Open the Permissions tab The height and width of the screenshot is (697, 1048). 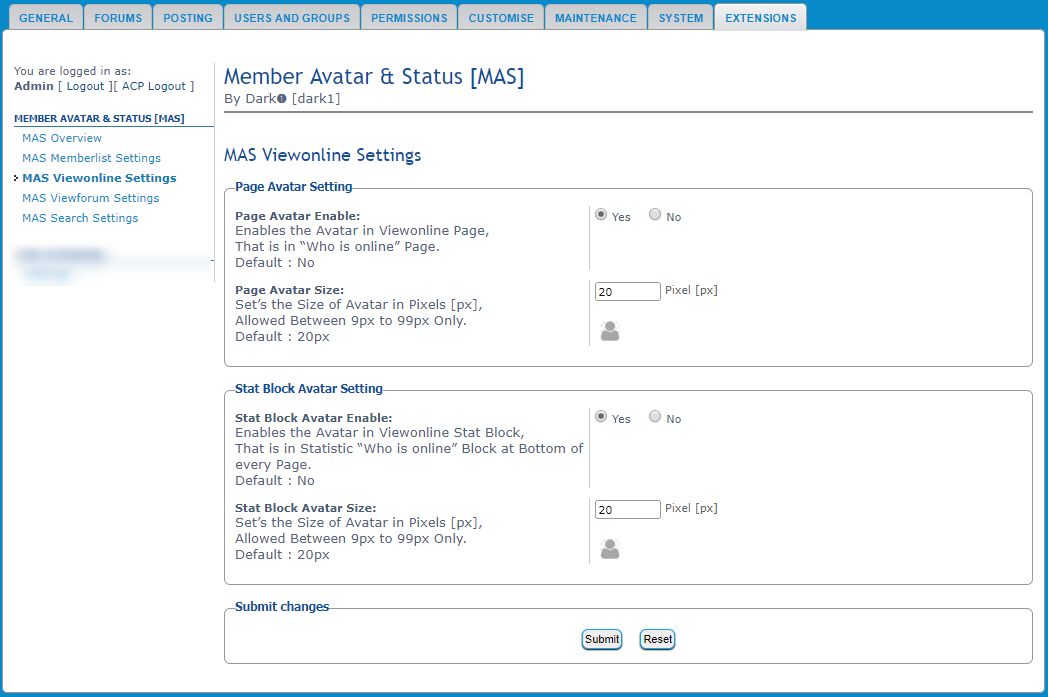coord(409,18)
